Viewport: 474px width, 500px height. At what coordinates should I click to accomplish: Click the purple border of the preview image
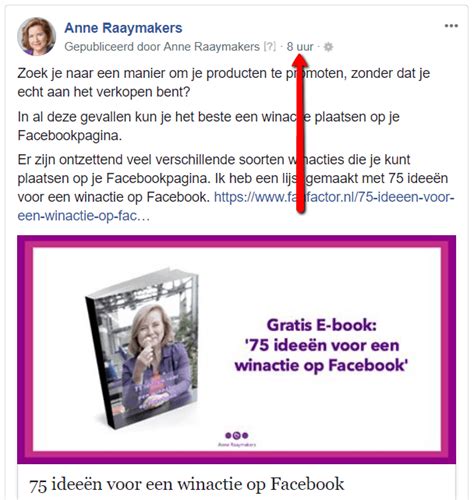(237, 241)
